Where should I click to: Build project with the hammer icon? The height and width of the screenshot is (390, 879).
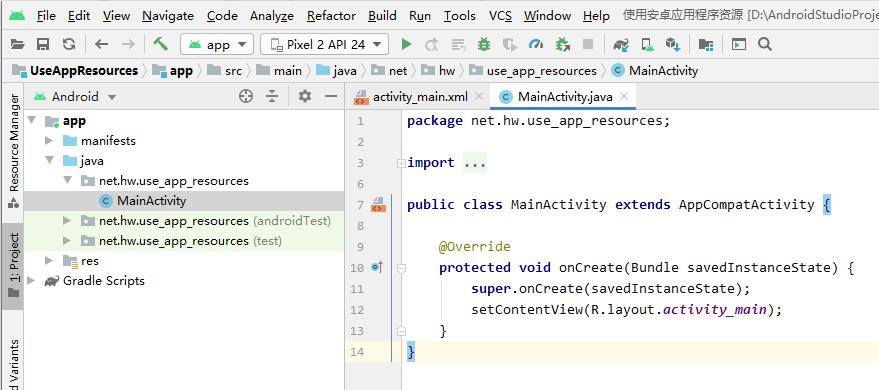(x=161, y=44)
